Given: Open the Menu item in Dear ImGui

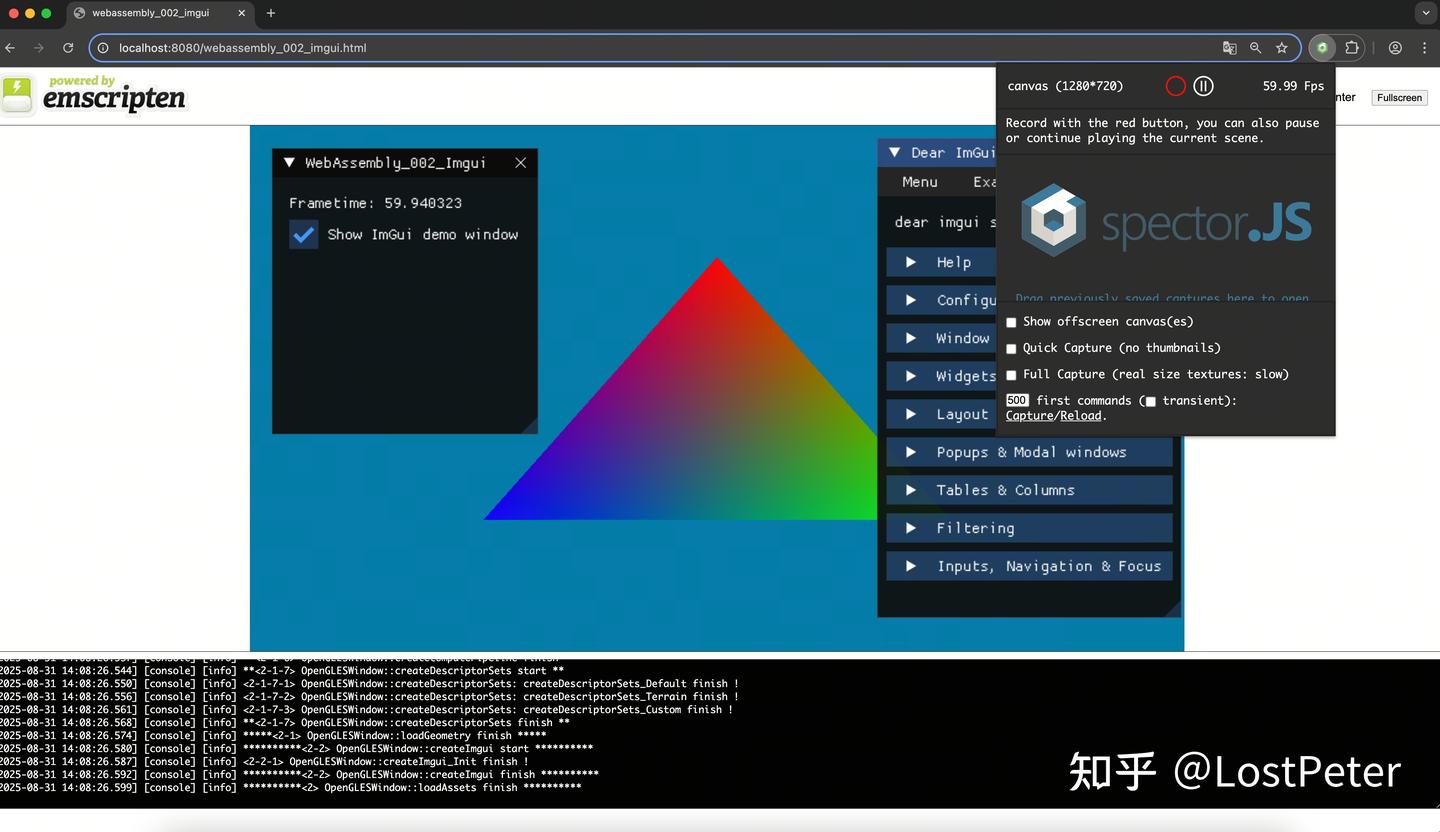Looking at the screenshot, I should pyautogui.click(x=919, y=182).
